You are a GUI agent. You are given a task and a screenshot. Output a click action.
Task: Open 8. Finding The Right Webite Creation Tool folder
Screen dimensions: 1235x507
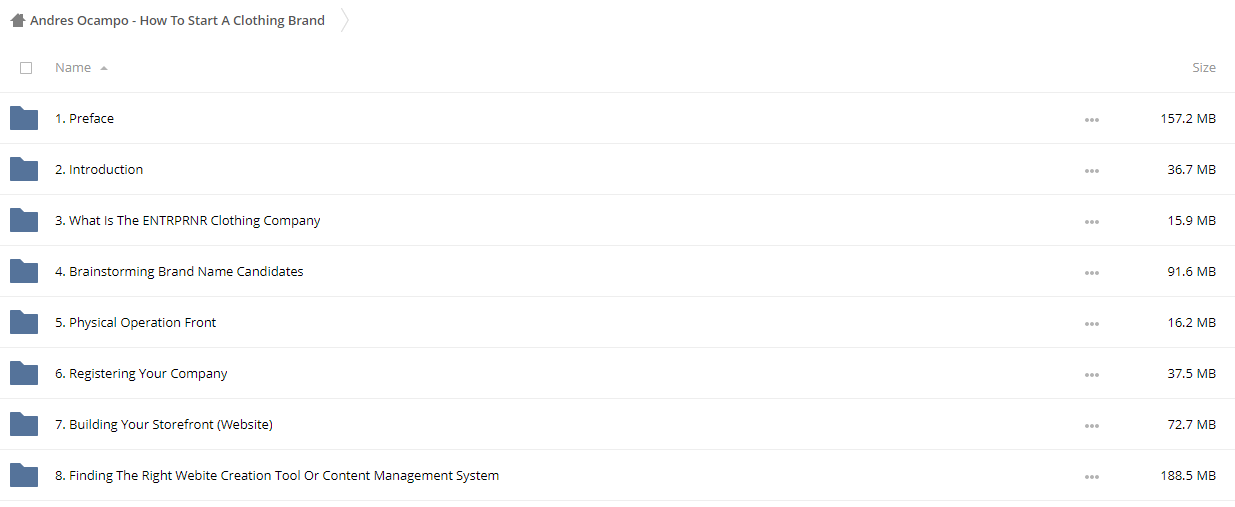click(277, 475)
